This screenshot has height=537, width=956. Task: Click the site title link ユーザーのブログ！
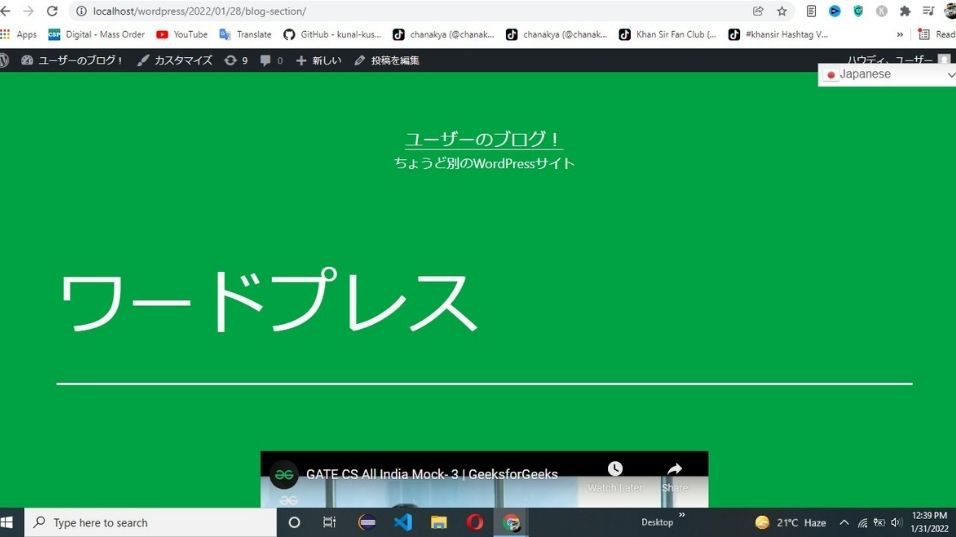(483, 139)
